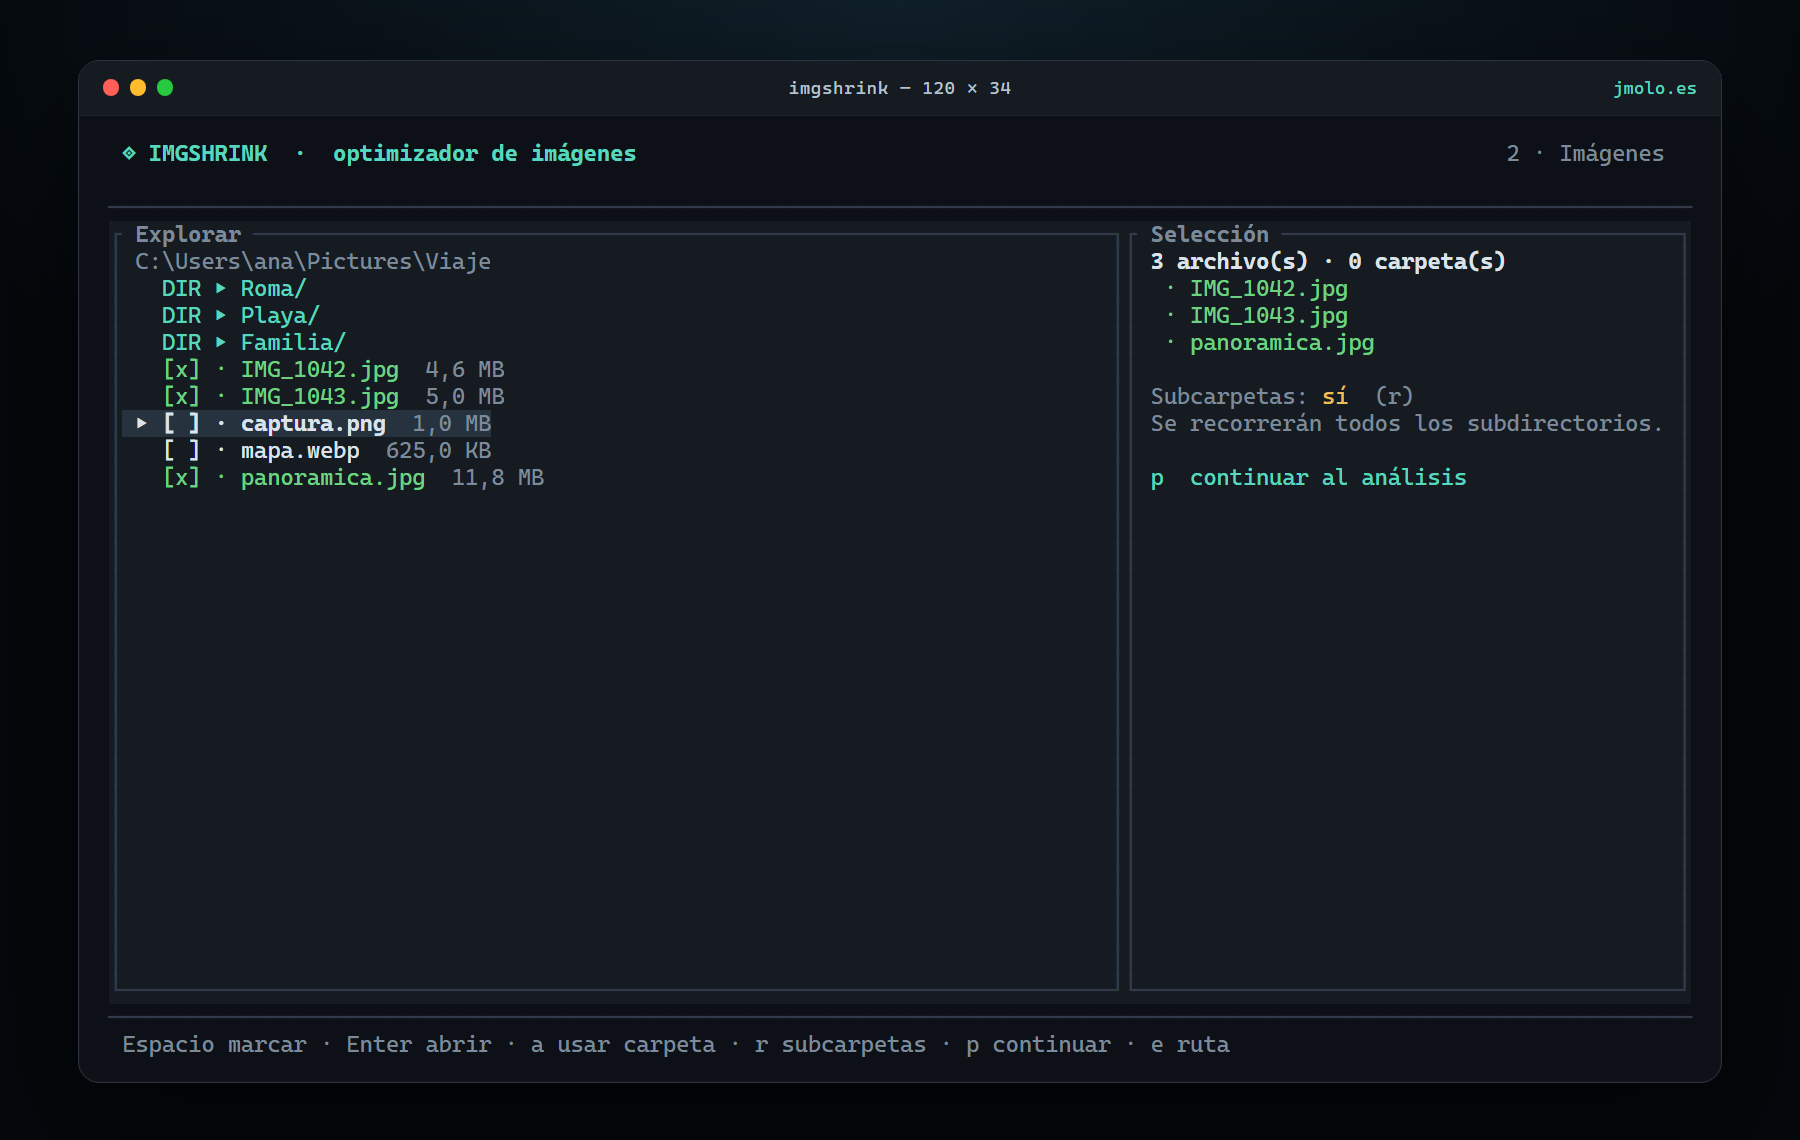Viewport: 1800px width, 1140px height.
Task: Click the Explorar panel title
Action: 188,234
